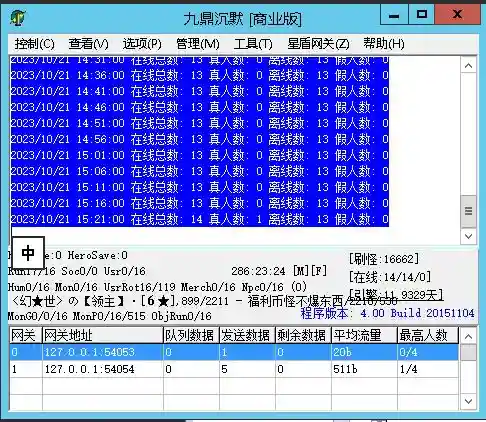Click log line 2023/10/21 15:11:00
Image resolution: width=486 pixels, height=422 pixels.
(x=200, y=187)
